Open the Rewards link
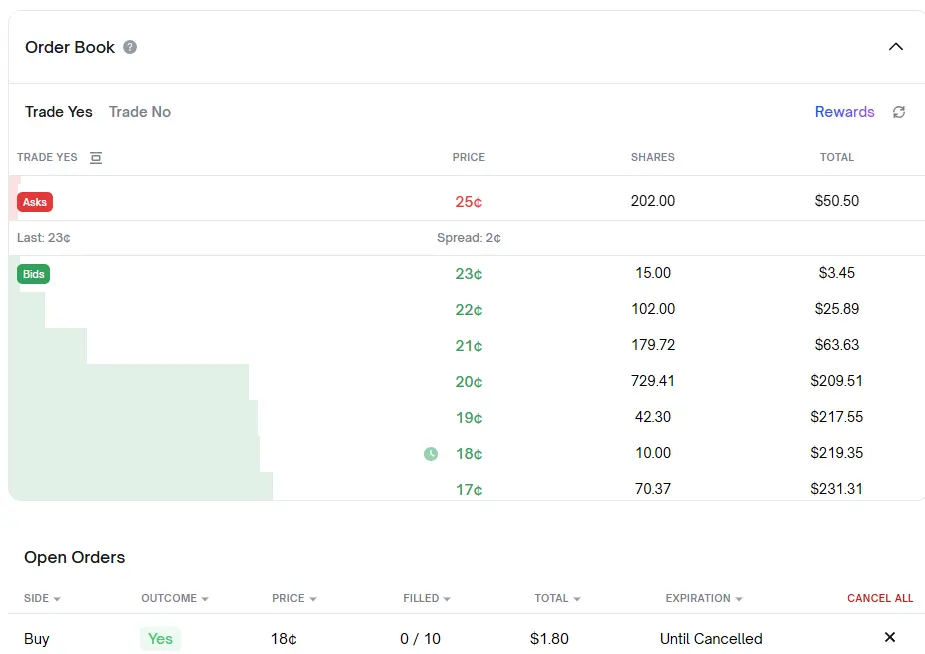The height and width of the screenshot is (654, 925). tap(844, 112)
